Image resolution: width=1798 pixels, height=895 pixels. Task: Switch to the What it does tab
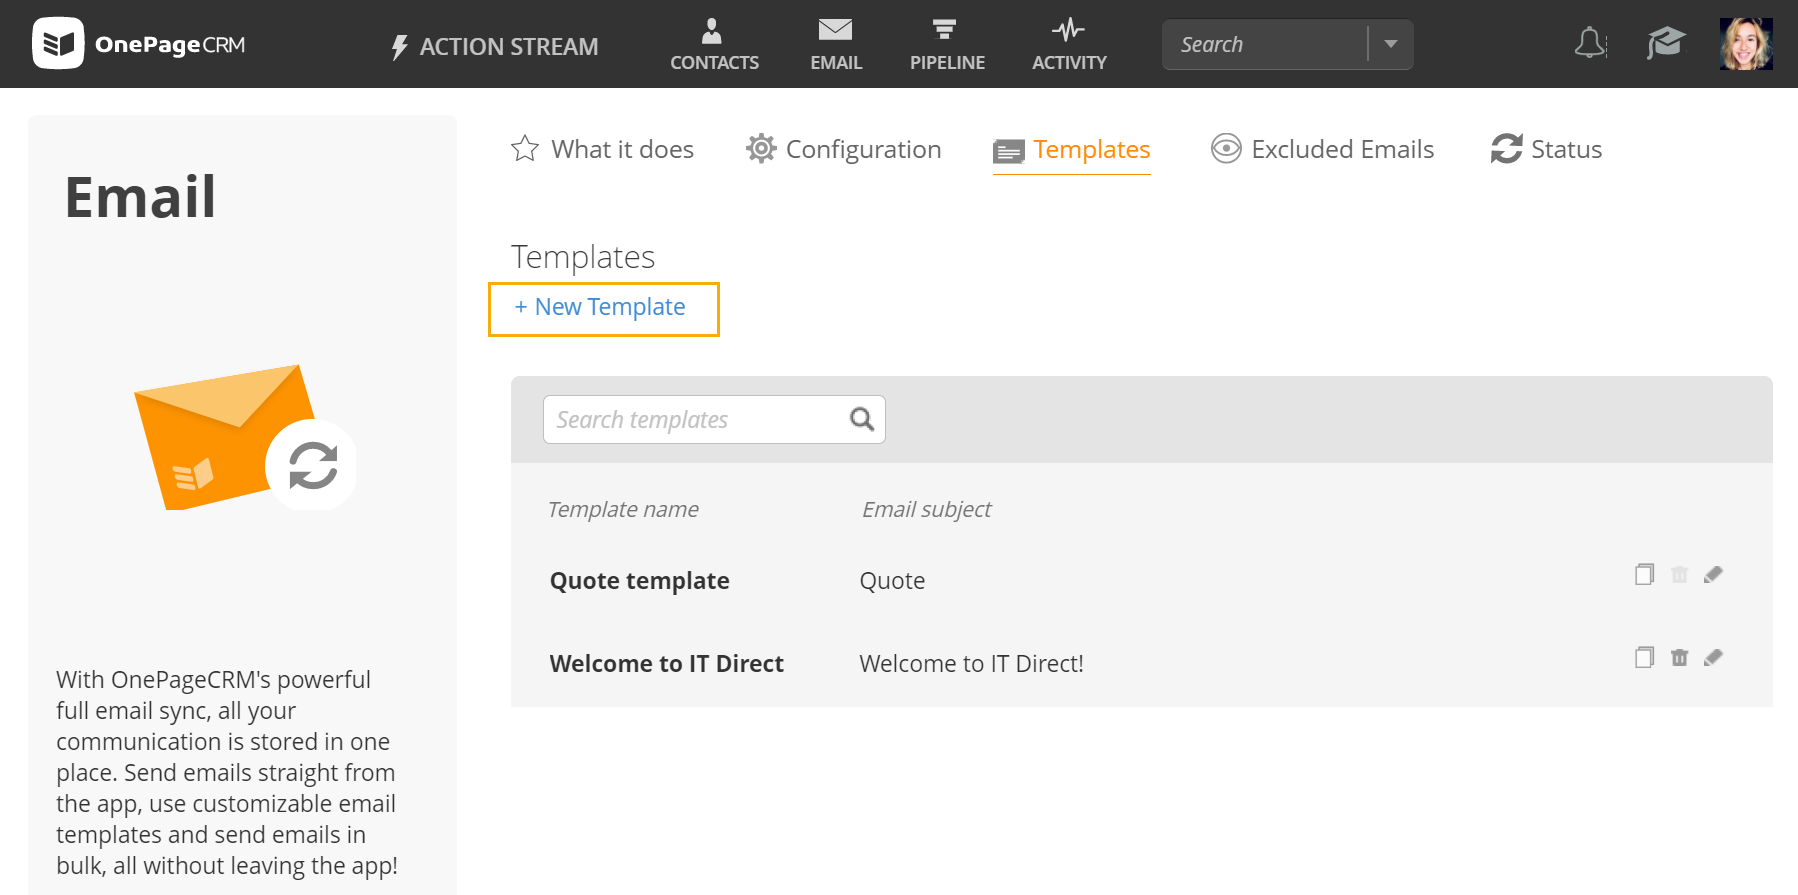[602, 149]
